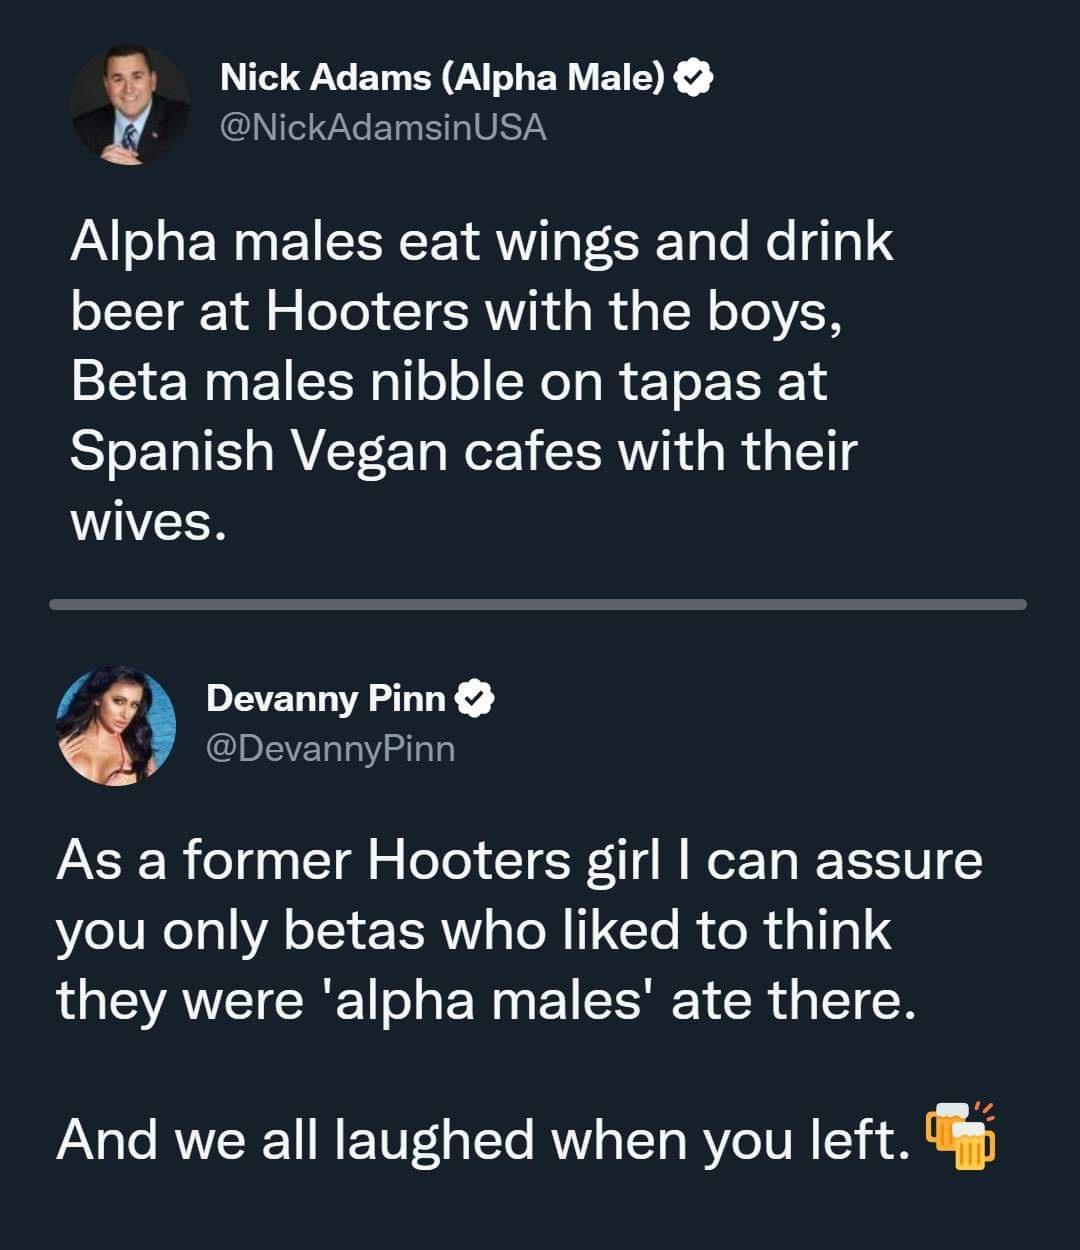The height and width of the screenshot is (1250, 1080).
Task: Click the Devanny Pinn display name
Action: click(x=325, y=698)
